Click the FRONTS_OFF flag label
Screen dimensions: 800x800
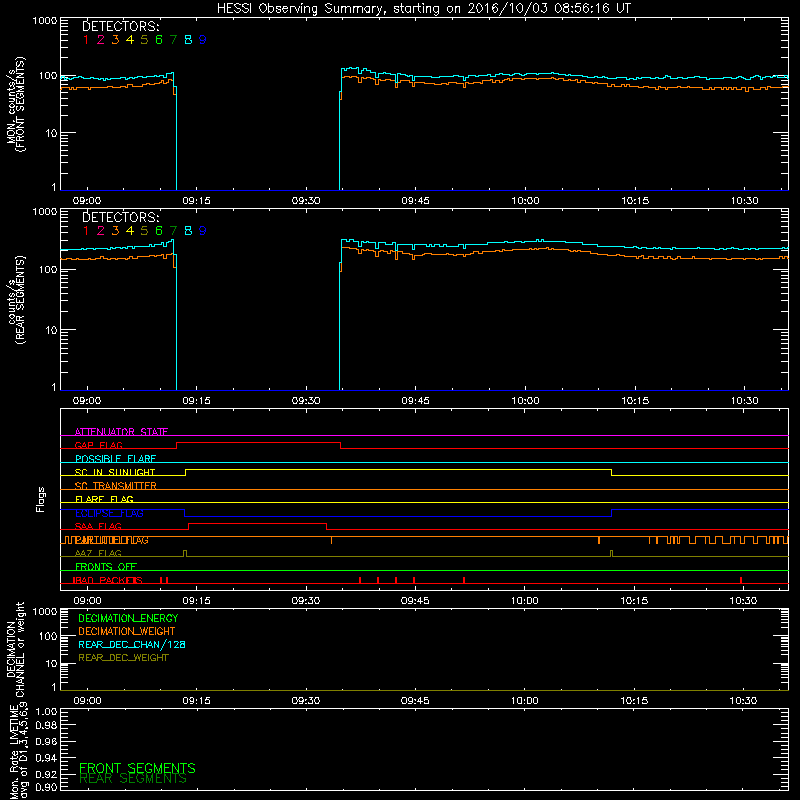point(106,567)
